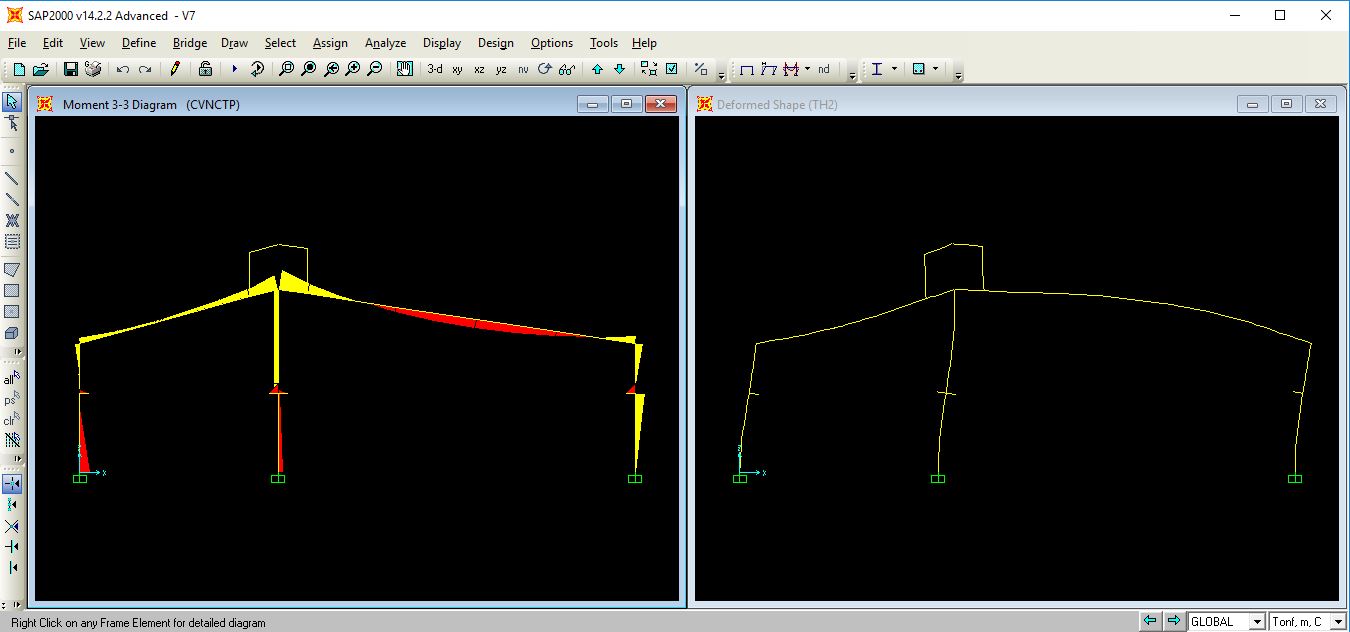Image resolution: width=1350 pixels, height=632 pixels.
Task: Redo the last action
Action: (145, 69)
